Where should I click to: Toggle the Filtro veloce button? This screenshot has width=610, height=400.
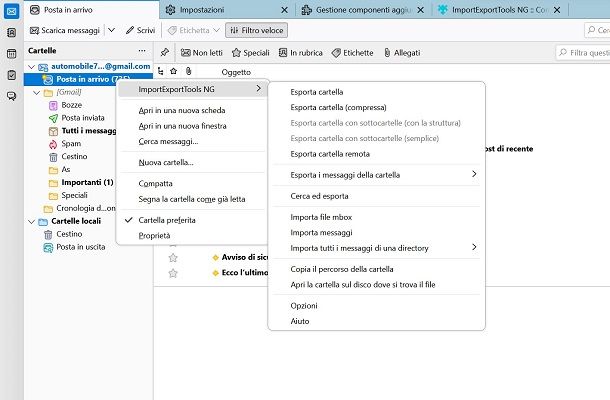tap(256, 30)
